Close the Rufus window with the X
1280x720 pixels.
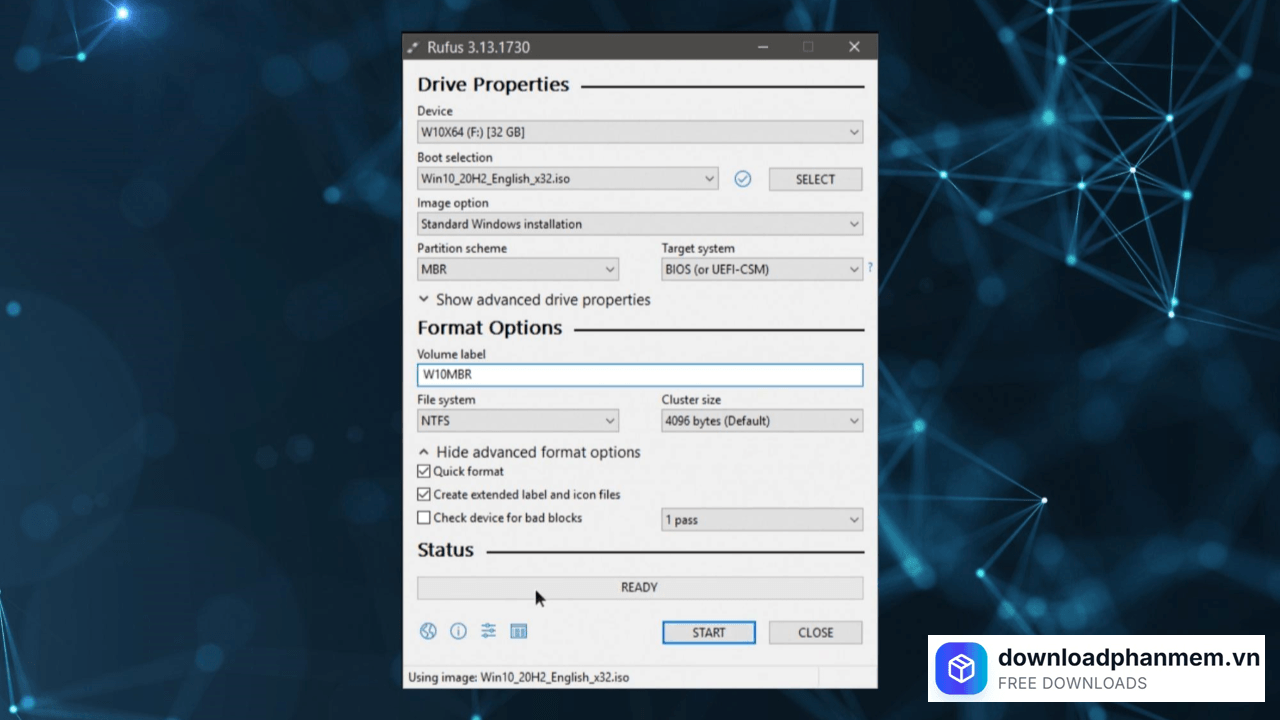854,47
